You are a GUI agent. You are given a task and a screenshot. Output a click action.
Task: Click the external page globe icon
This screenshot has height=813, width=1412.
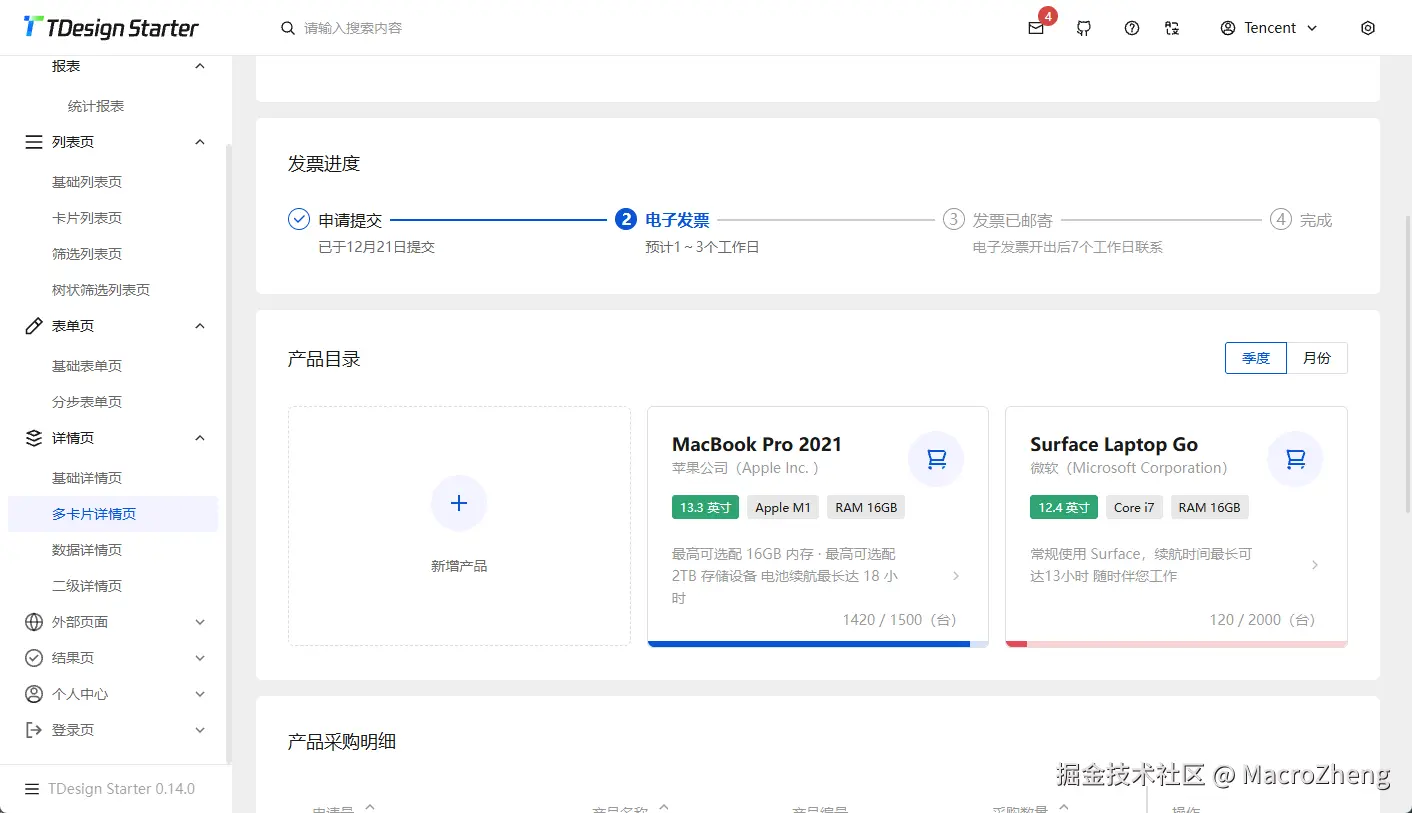[x=34, y=622]
